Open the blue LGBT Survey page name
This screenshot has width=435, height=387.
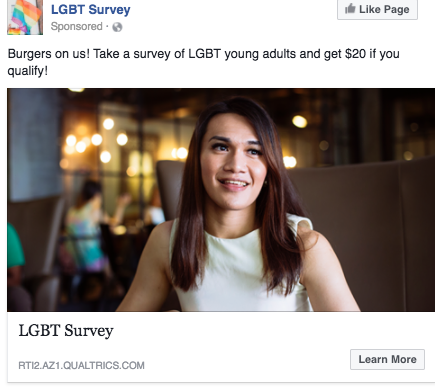(91, 9)
